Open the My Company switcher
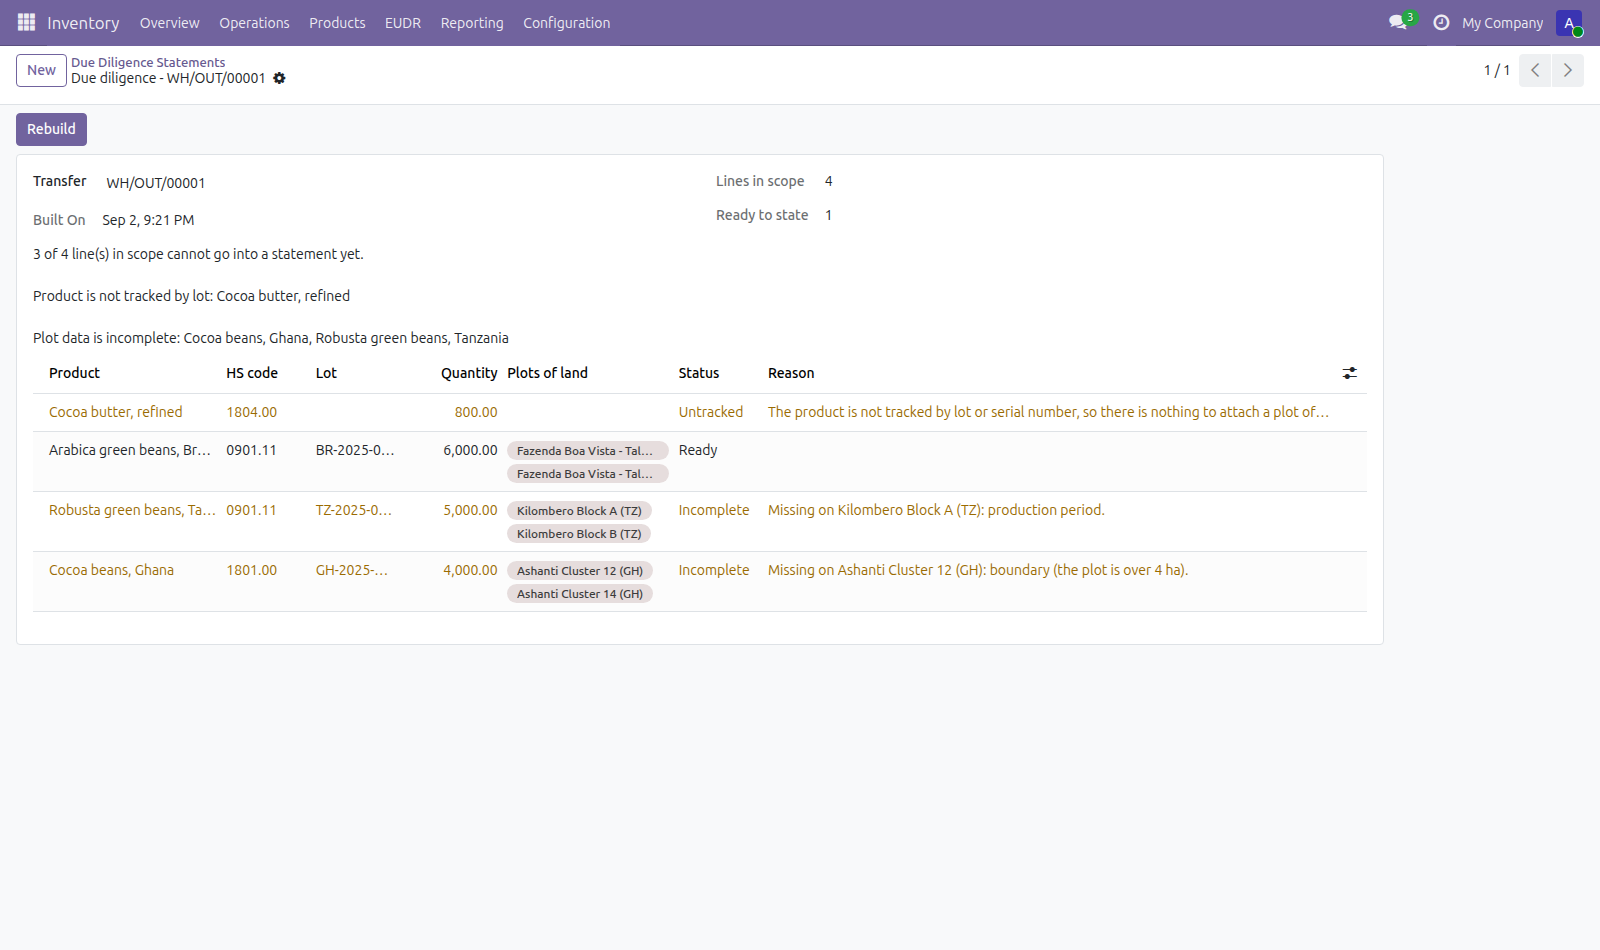1600x950 pixels. [x=1503, y=23]
